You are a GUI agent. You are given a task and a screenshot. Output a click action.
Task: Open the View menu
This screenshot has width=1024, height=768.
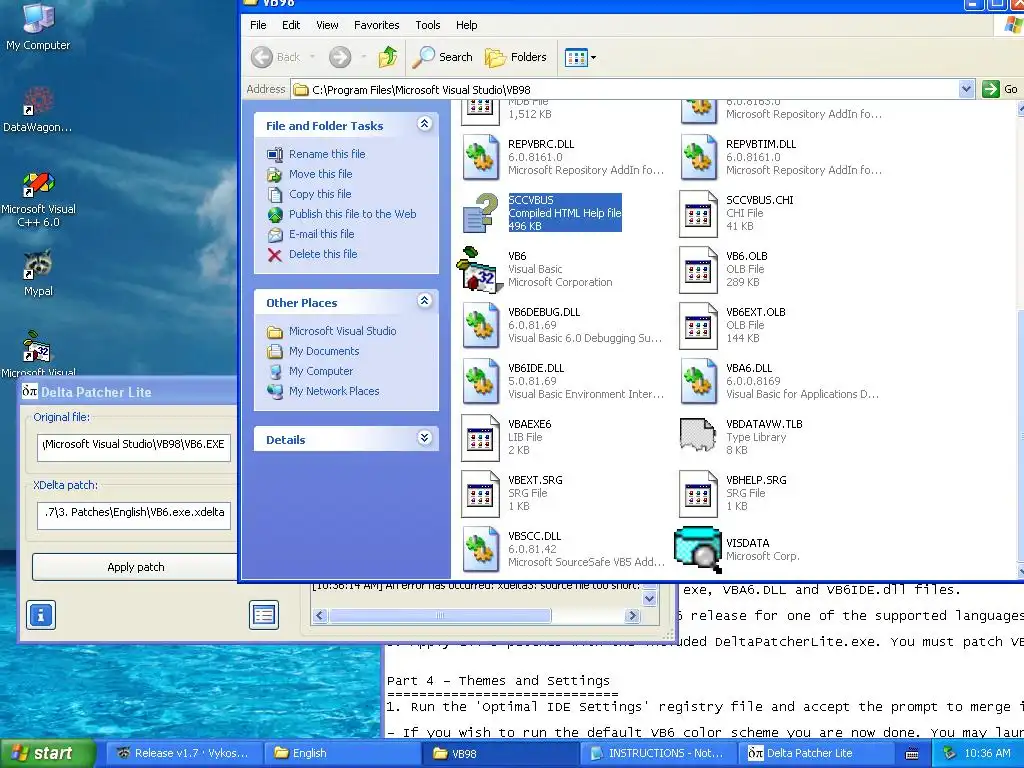[x=327, y=25]
